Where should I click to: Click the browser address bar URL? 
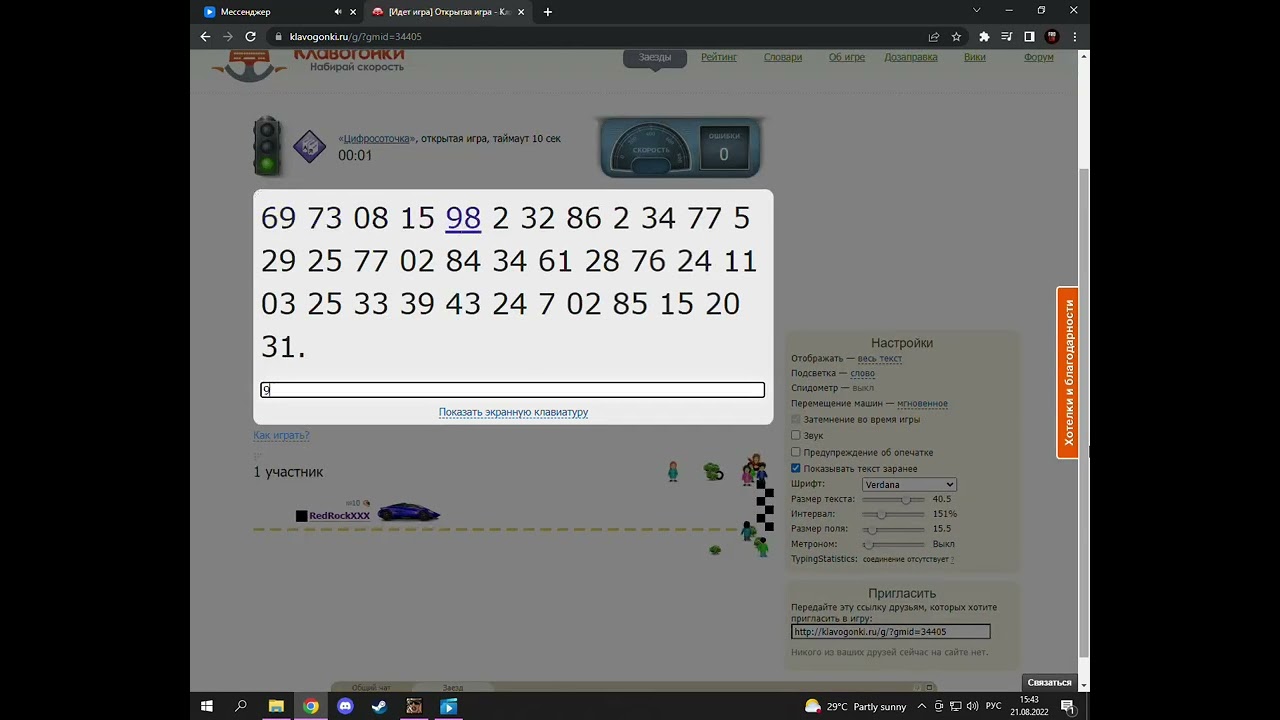click(356, 36)
